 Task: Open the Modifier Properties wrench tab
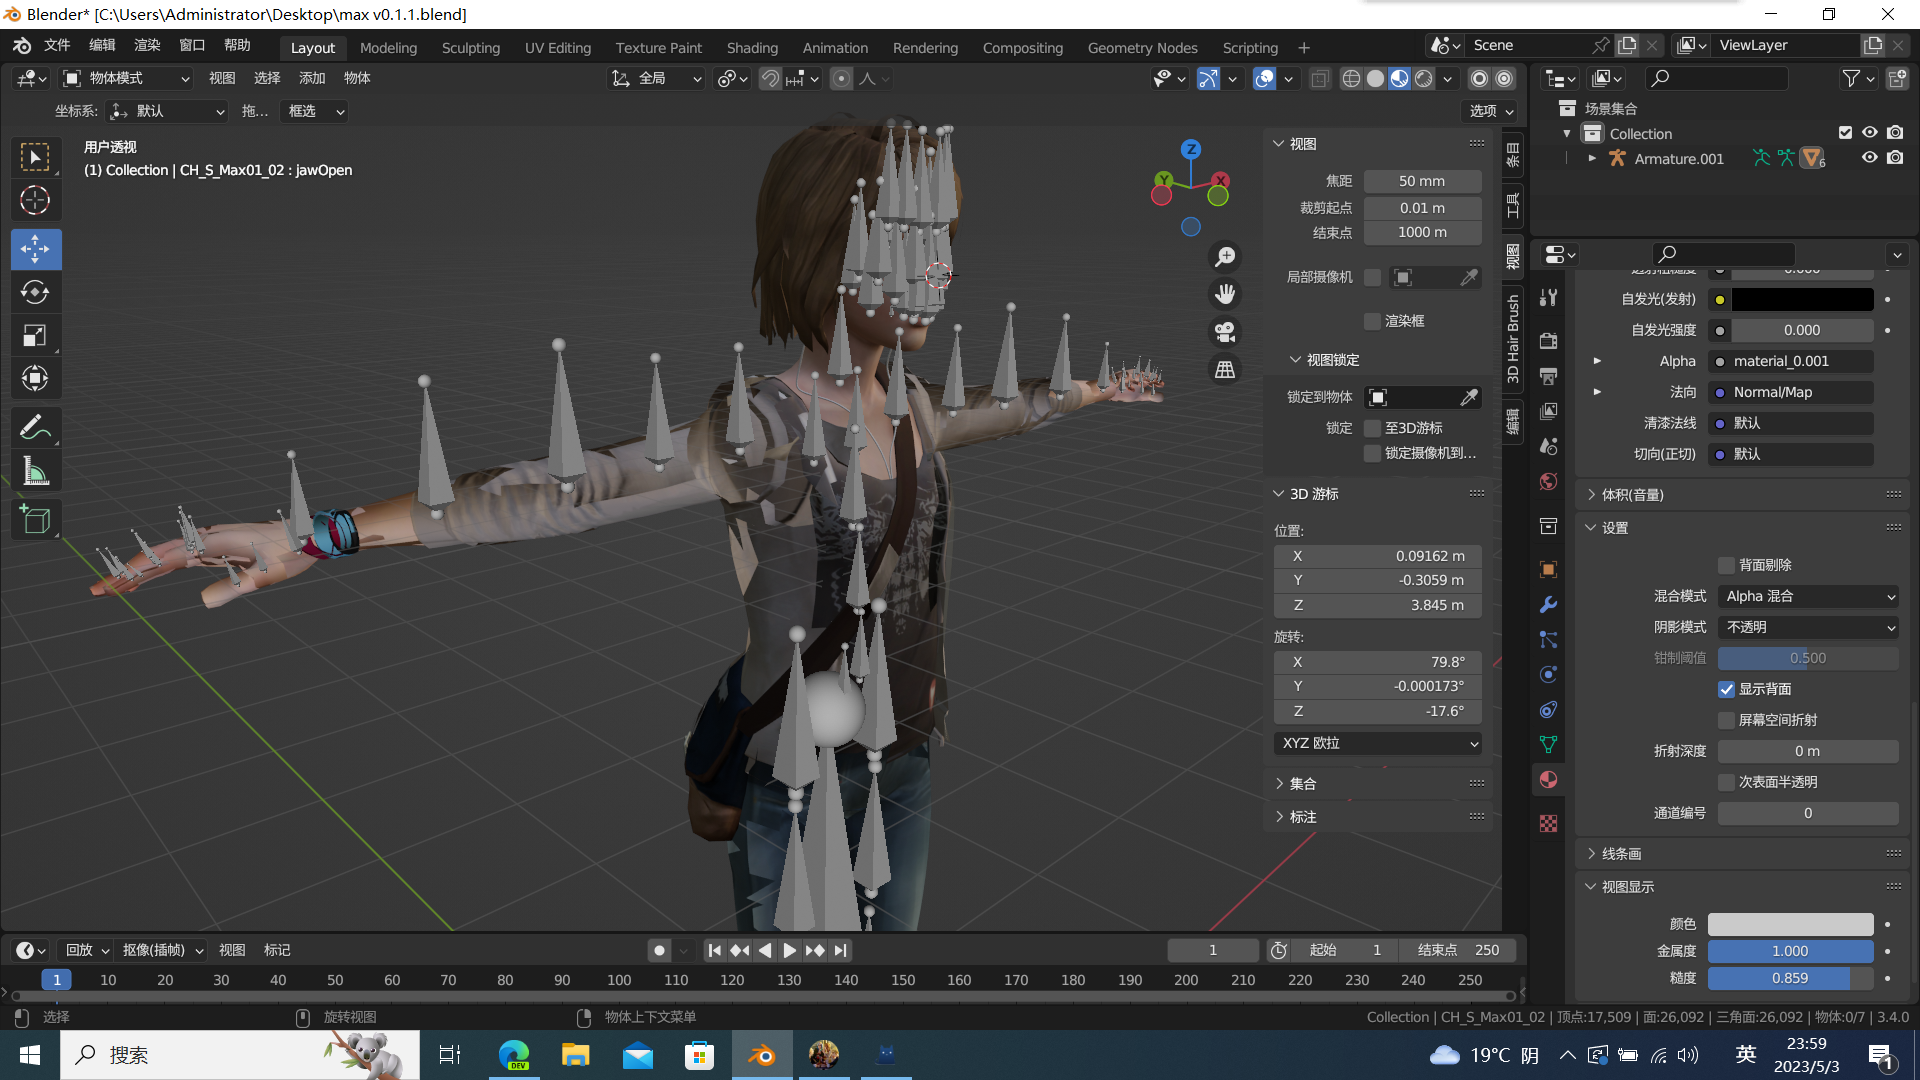pos(1548,604)
